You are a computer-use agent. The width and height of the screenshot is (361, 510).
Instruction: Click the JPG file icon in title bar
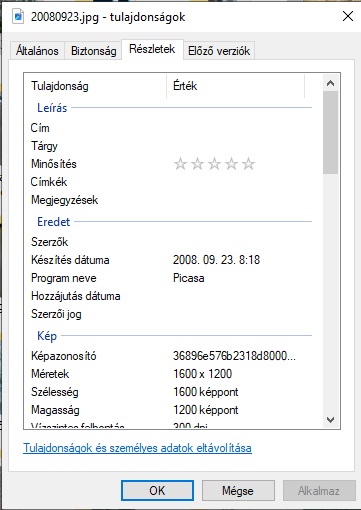tap(18, 16)
